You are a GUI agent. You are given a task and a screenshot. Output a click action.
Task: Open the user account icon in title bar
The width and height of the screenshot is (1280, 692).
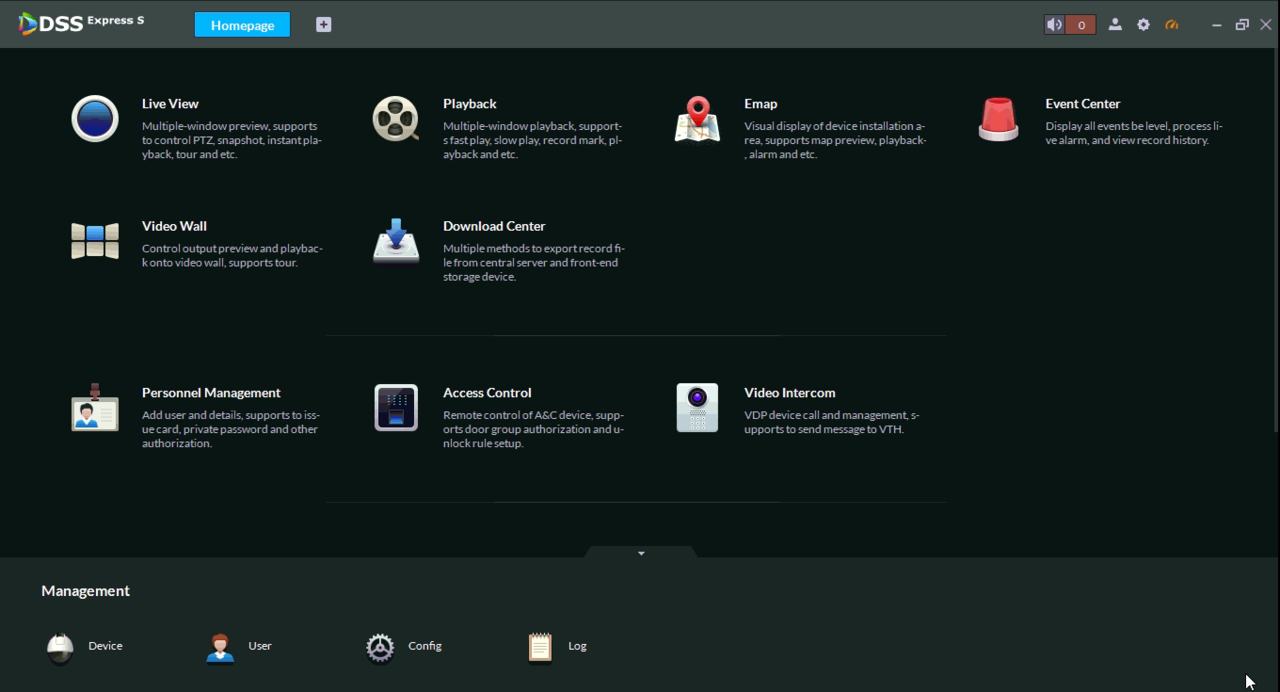tap(1115, 25)
